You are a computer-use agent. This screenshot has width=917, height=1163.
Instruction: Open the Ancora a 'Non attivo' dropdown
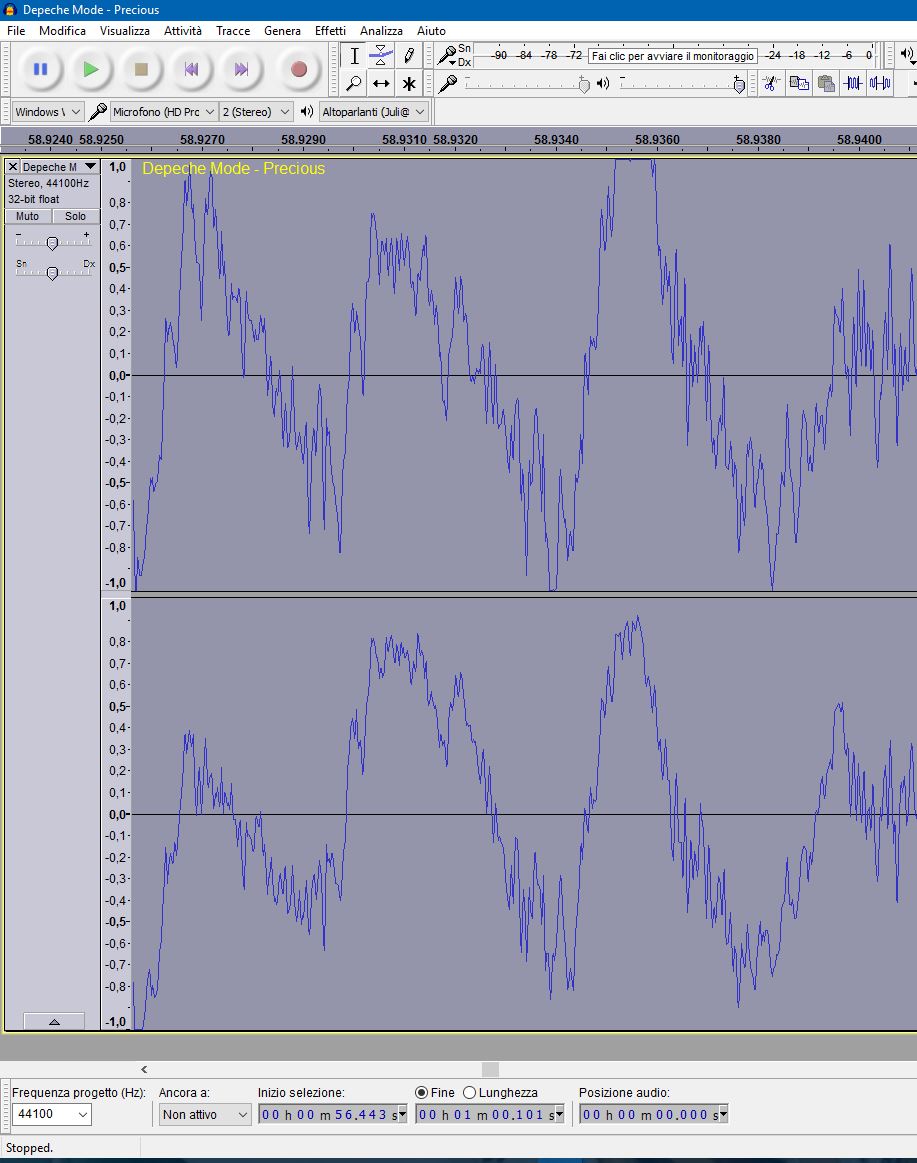click(x=205, y=1114)
